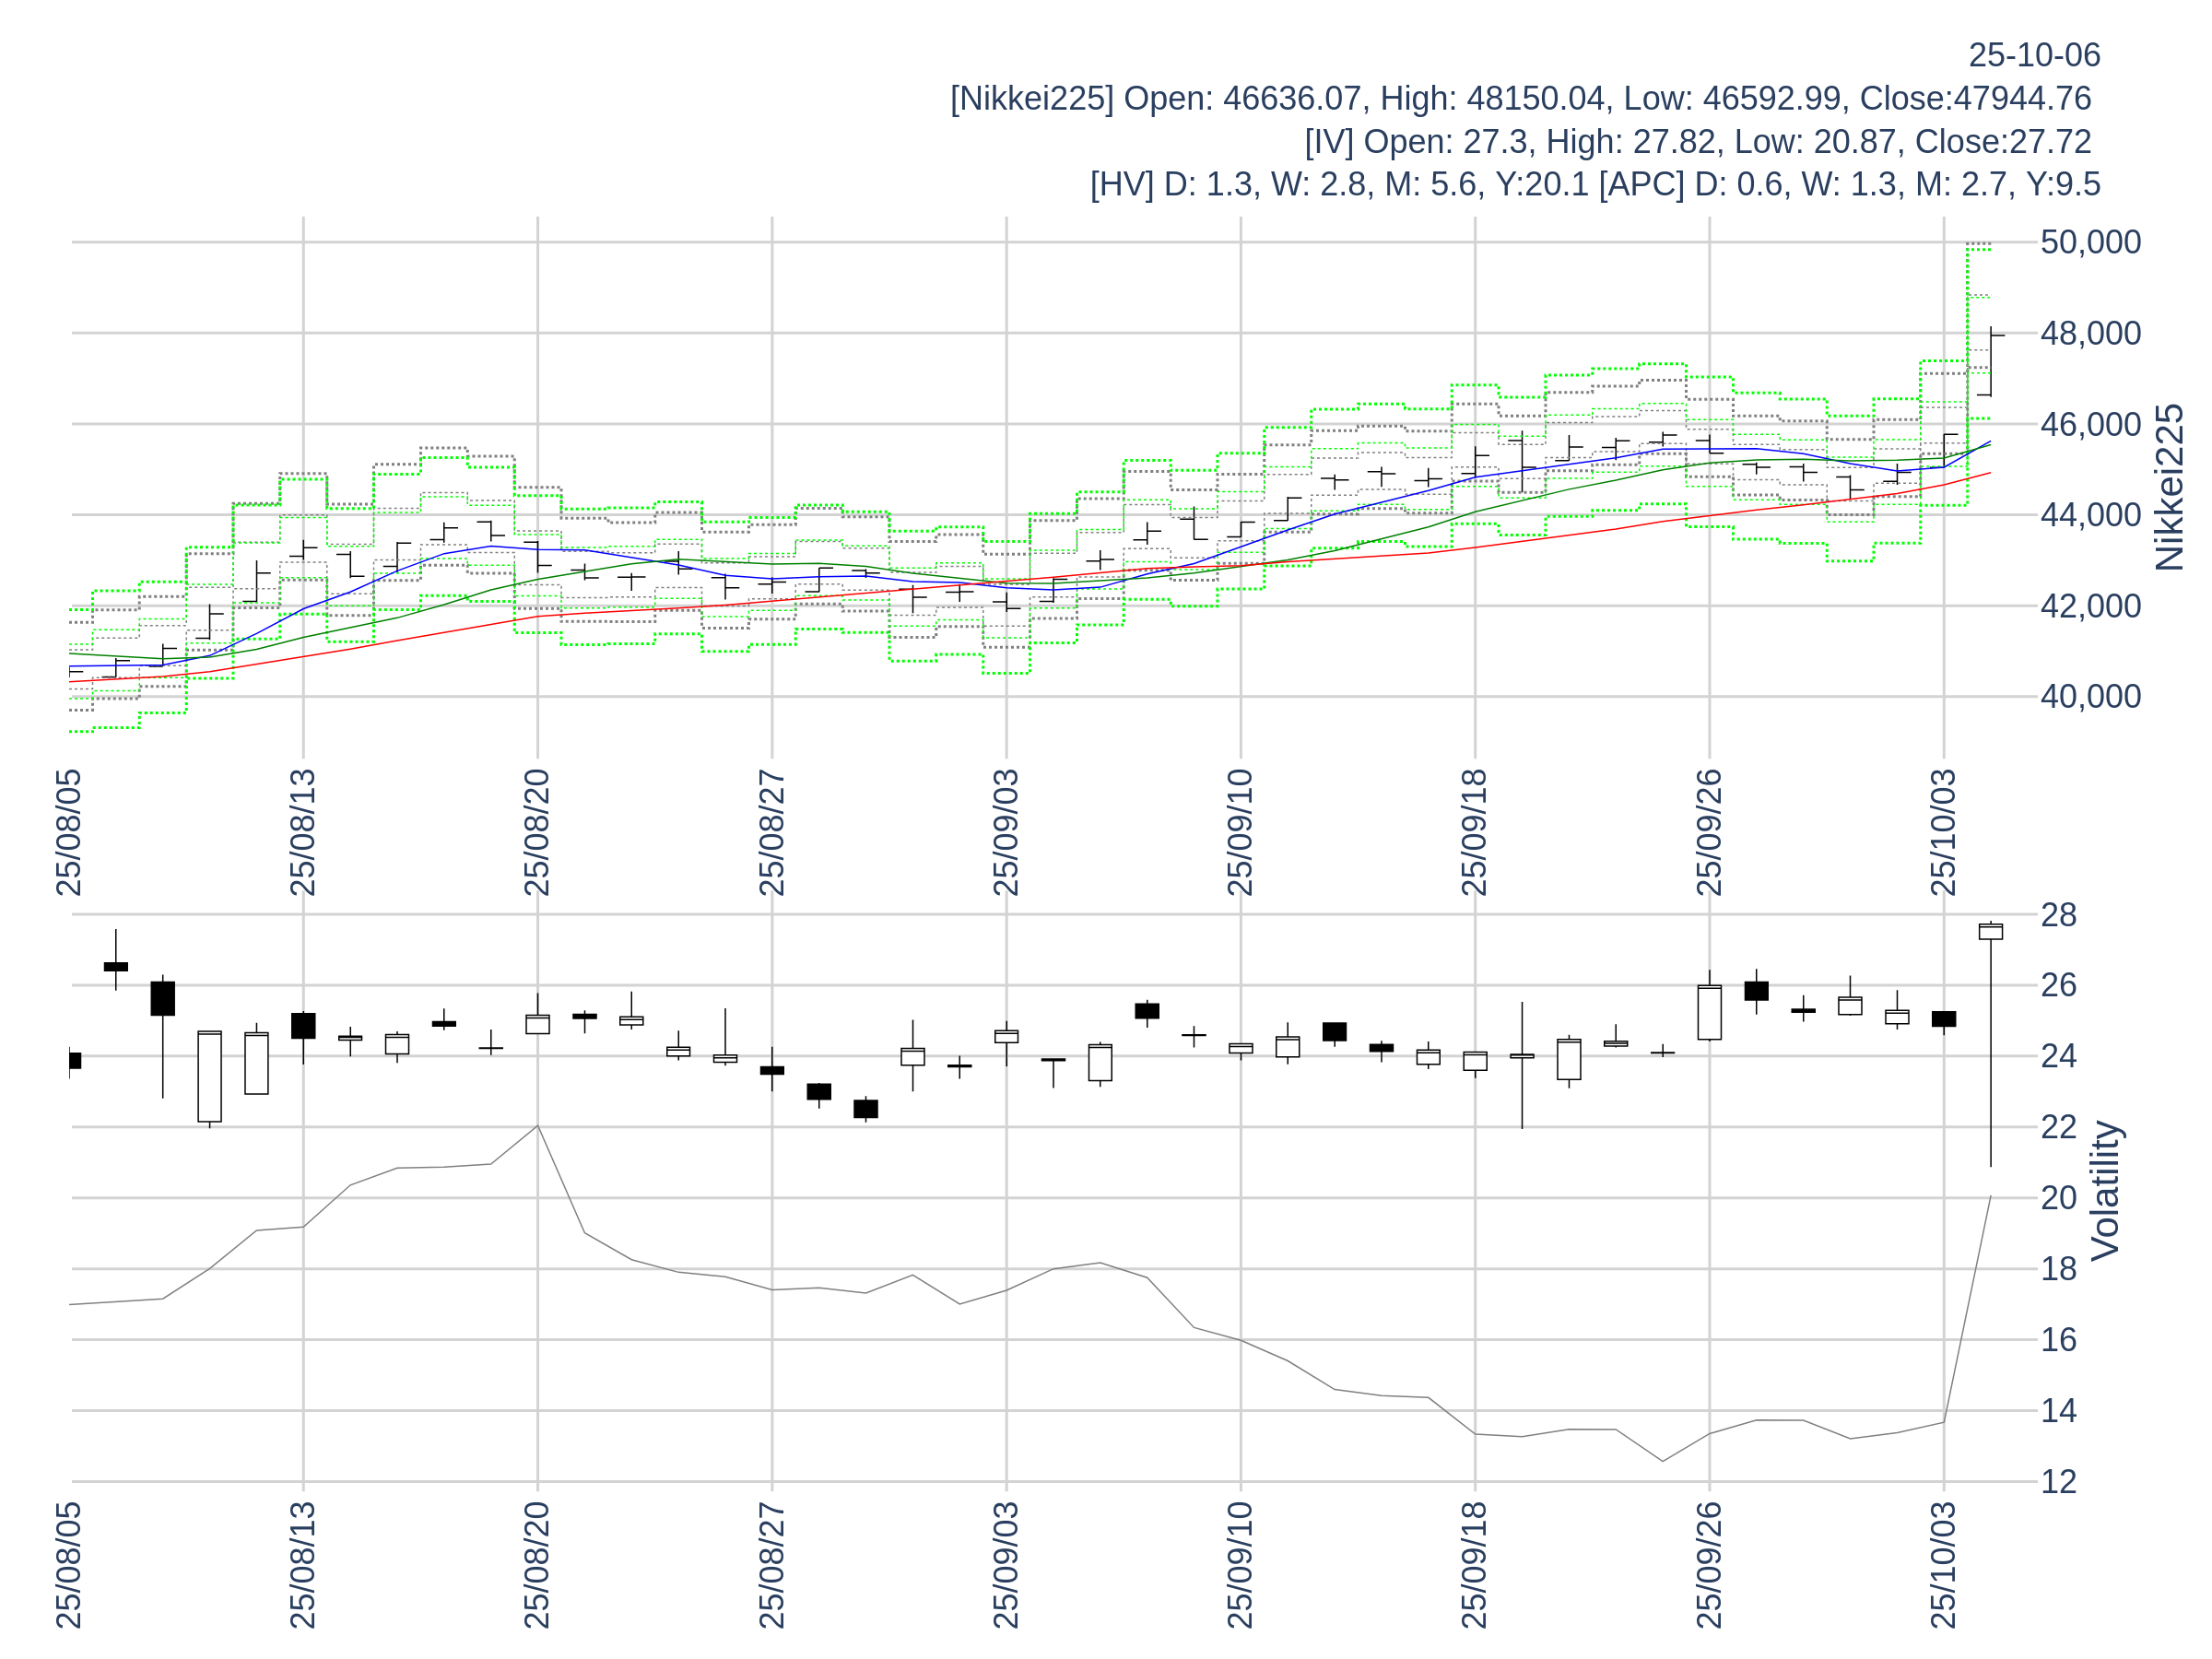Click the 25/08/13 date under price chart

tap(303, 832)
